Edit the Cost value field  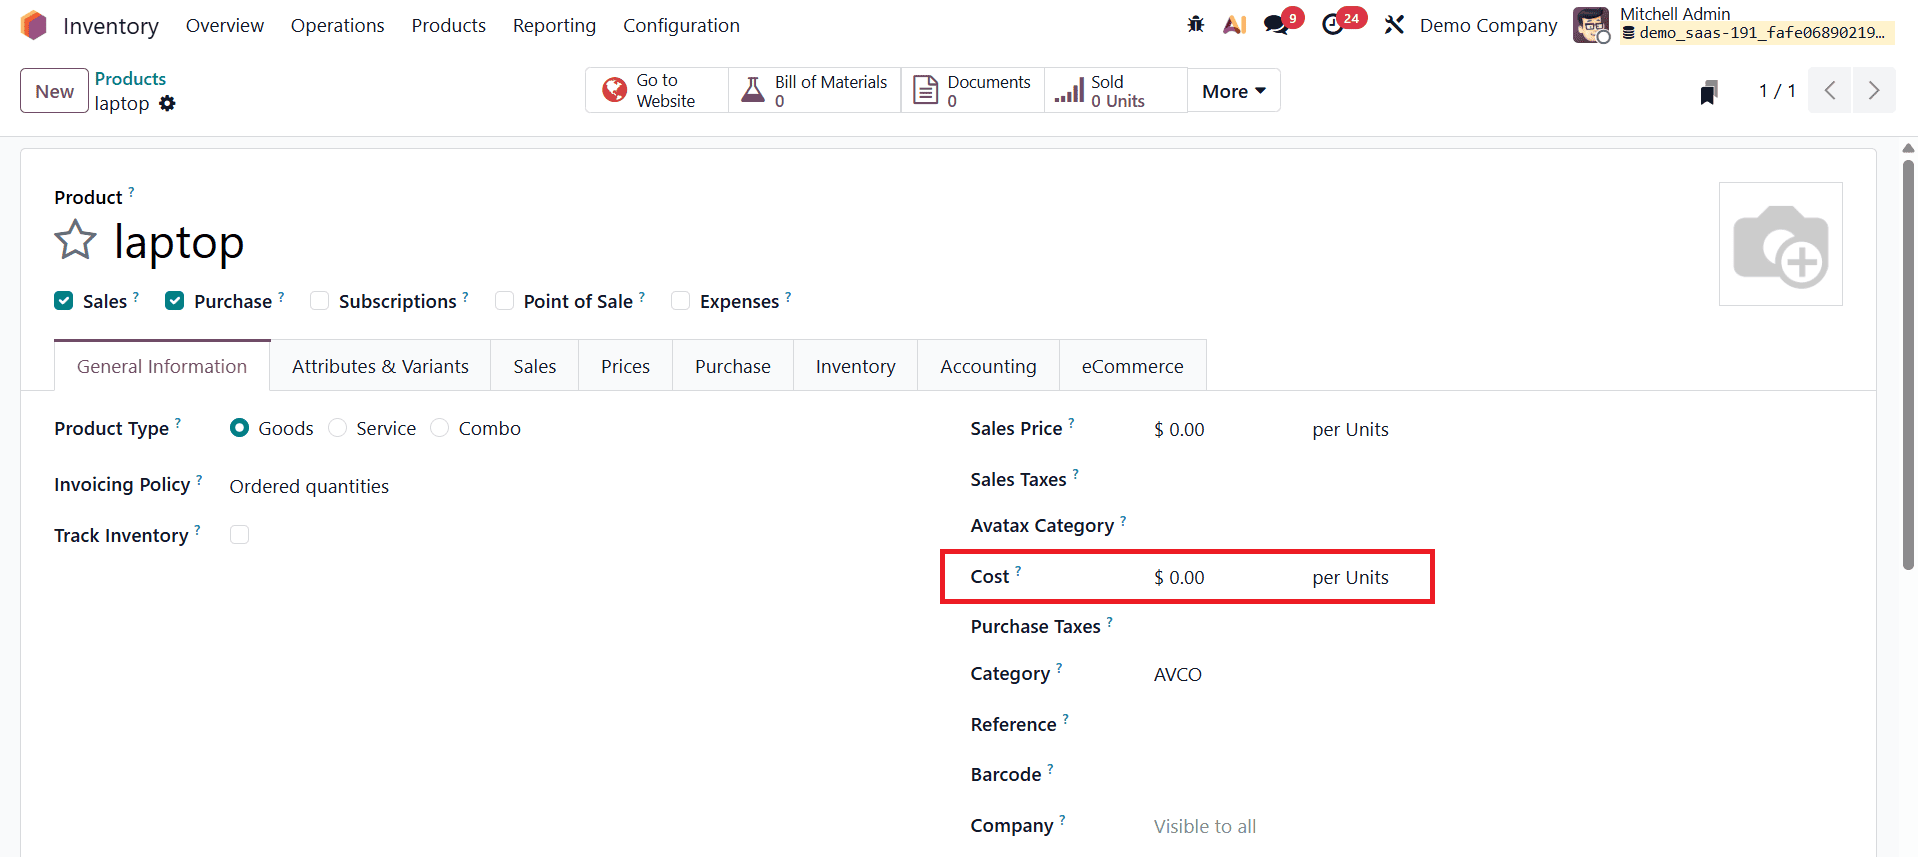1223,578
